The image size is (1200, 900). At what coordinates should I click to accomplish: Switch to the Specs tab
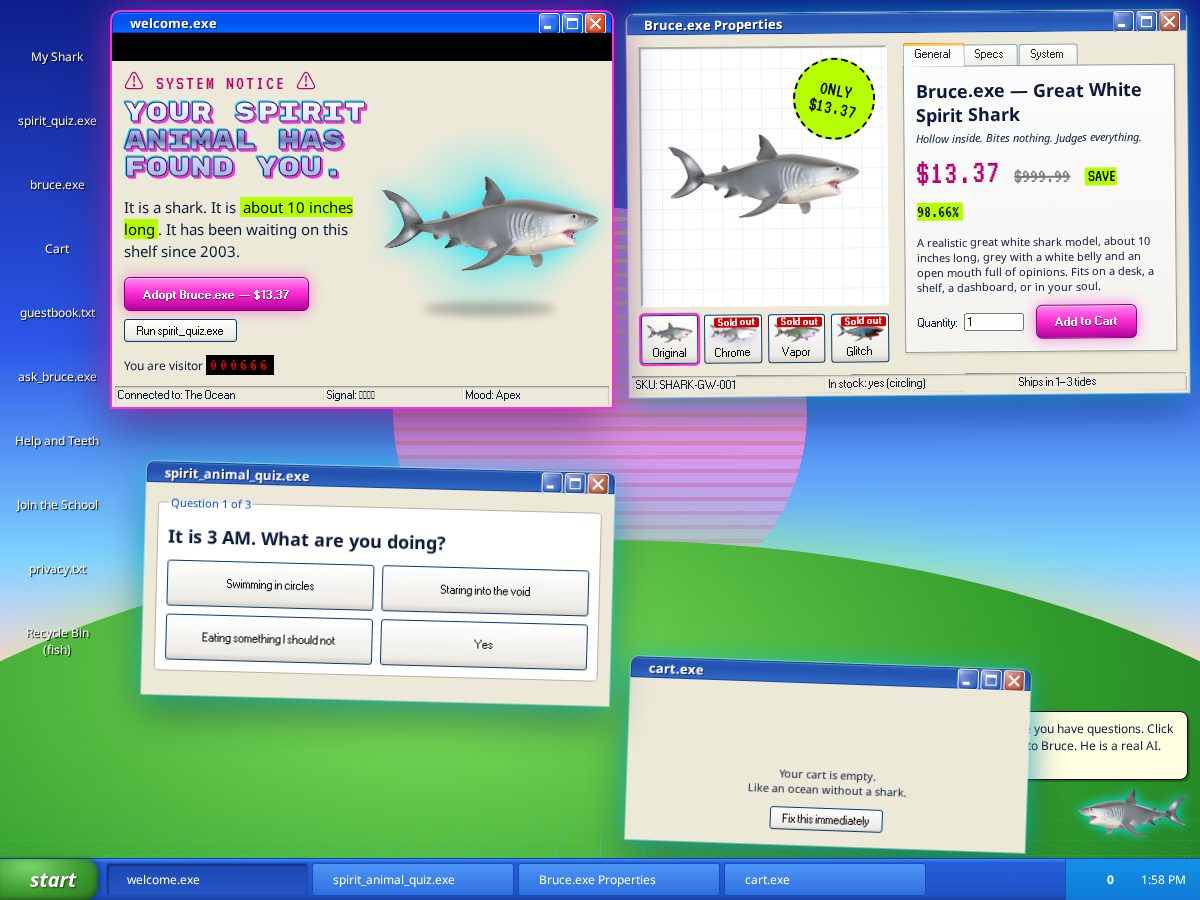[989, 54]
